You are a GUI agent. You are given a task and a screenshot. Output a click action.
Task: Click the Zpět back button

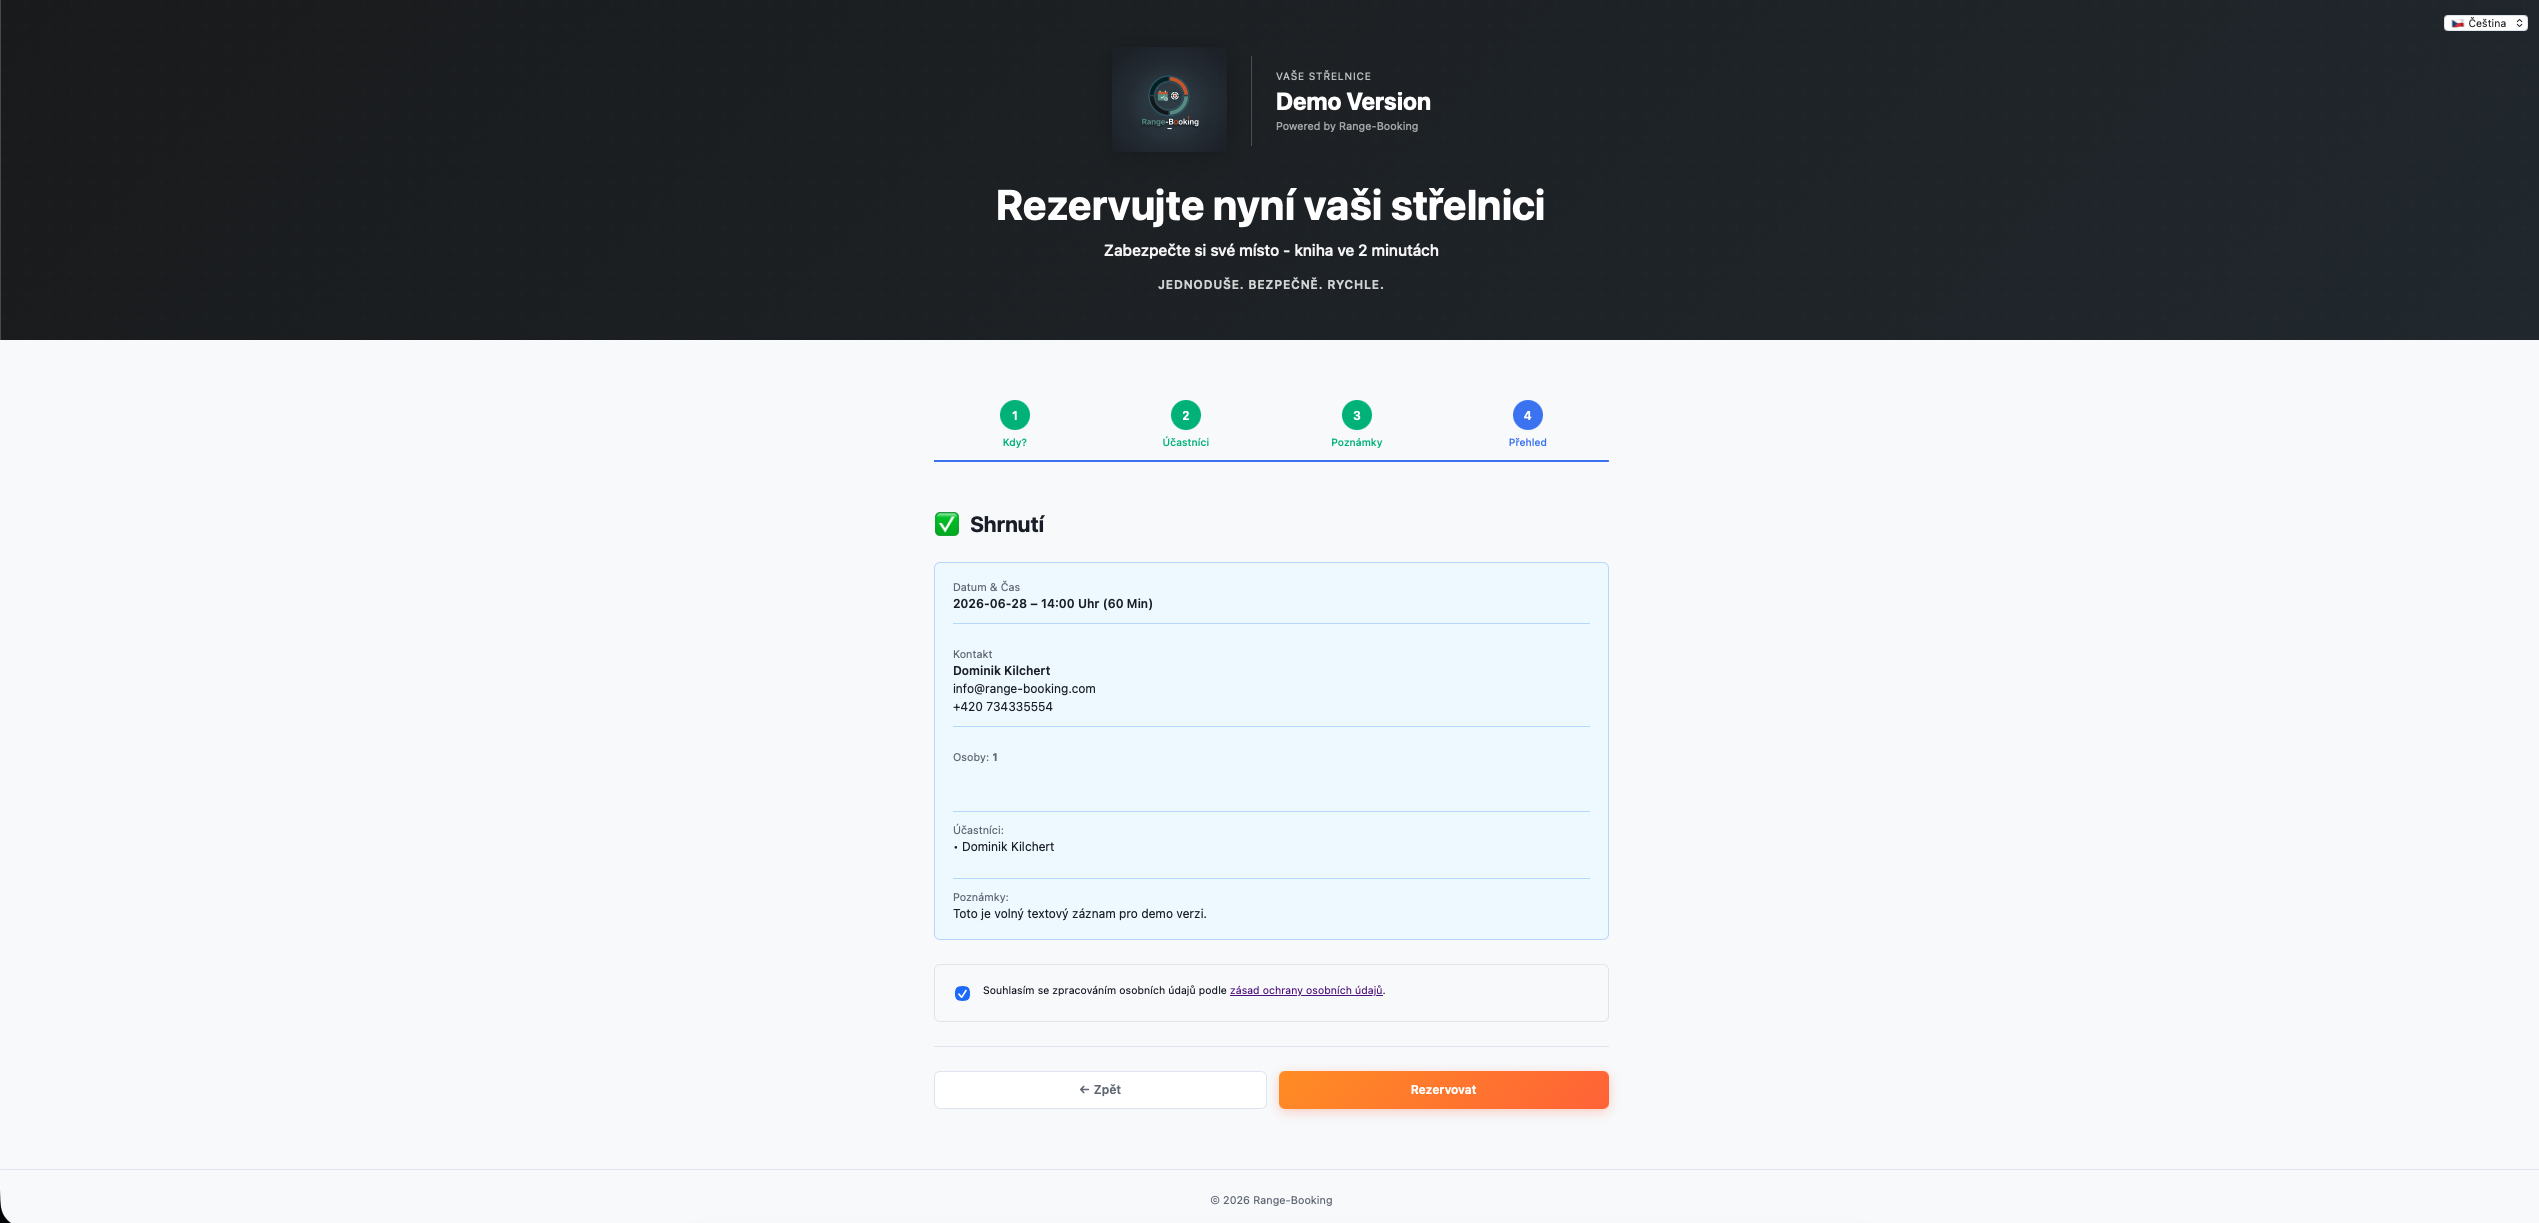tap(1100, 1090)
